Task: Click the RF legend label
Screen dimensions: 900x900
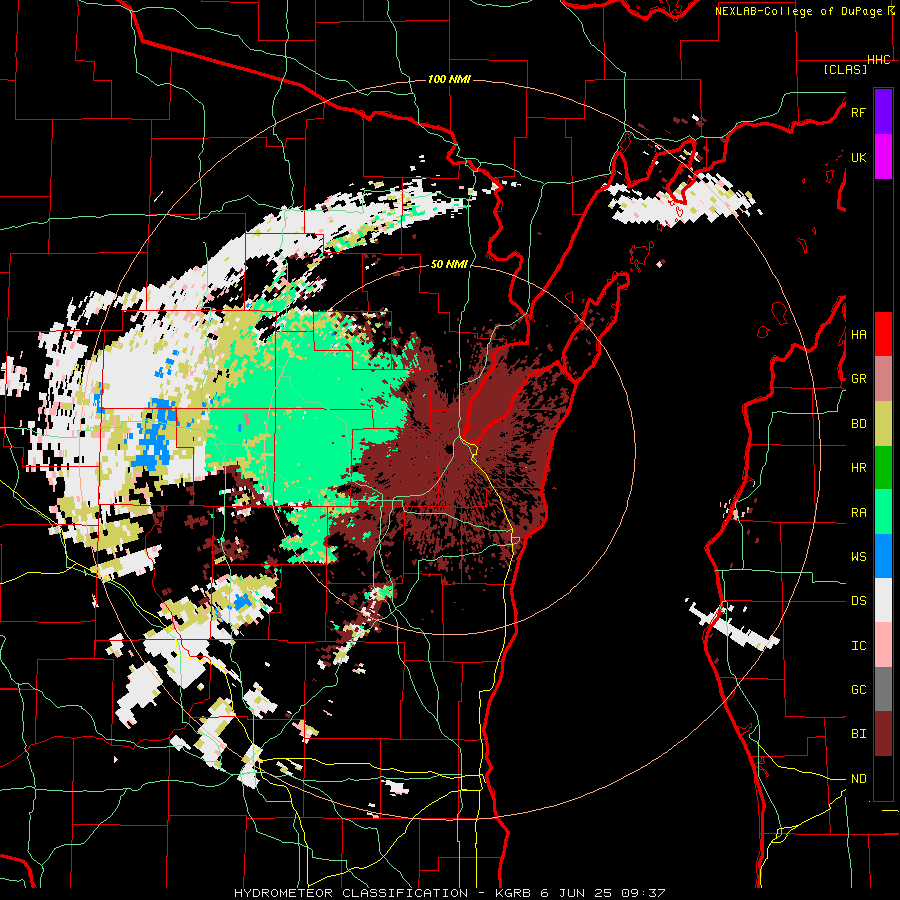Action: [x=859, y=112]
